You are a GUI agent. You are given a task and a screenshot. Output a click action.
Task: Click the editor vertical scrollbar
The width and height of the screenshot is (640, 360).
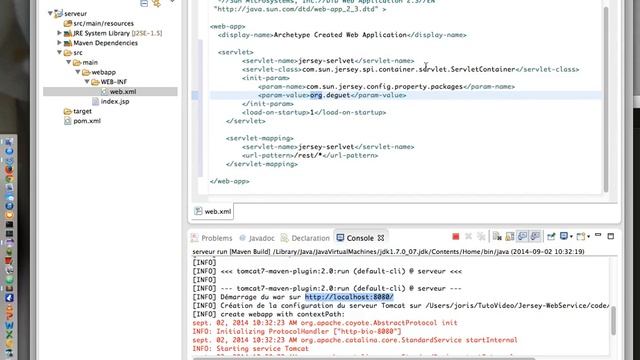[x=606, y=100]
